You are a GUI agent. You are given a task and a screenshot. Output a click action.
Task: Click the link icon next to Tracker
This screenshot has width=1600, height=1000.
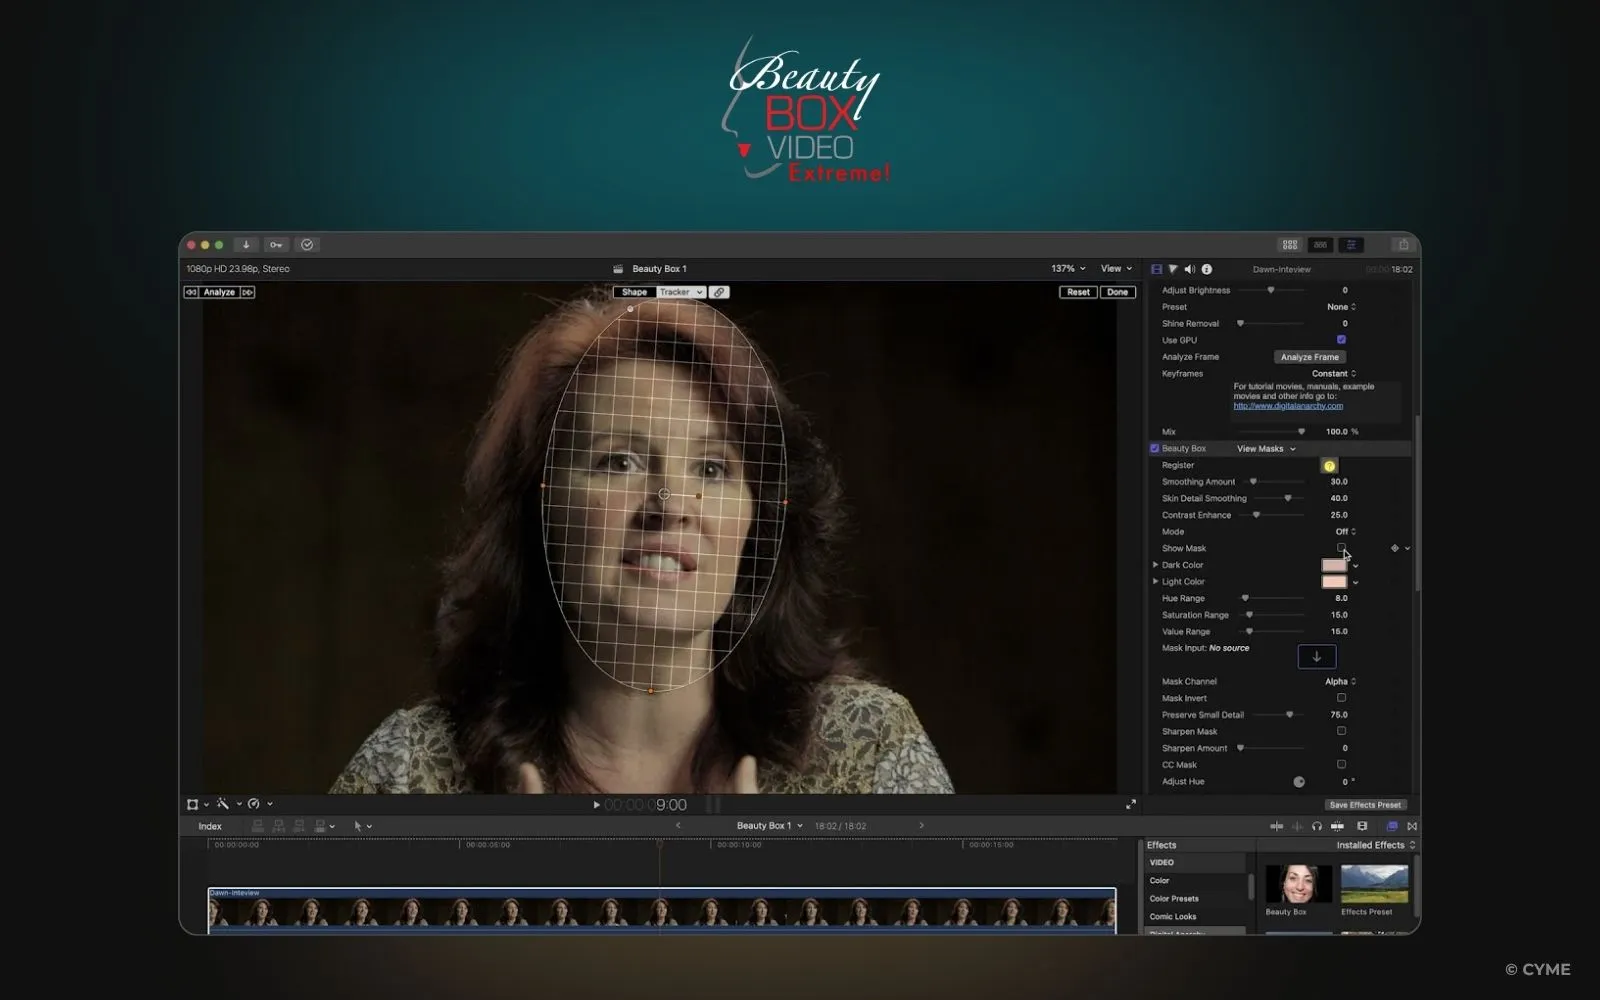(x=719, y=292)
